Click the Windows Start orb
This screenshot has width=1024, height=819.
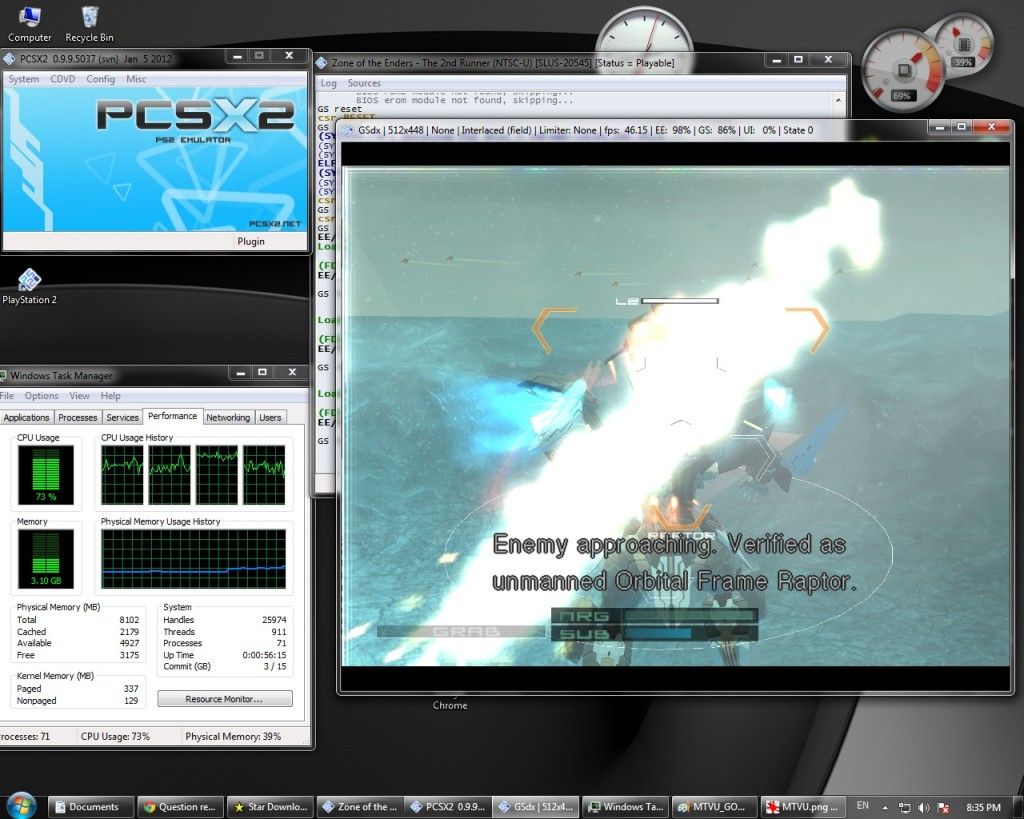[21, 805]
